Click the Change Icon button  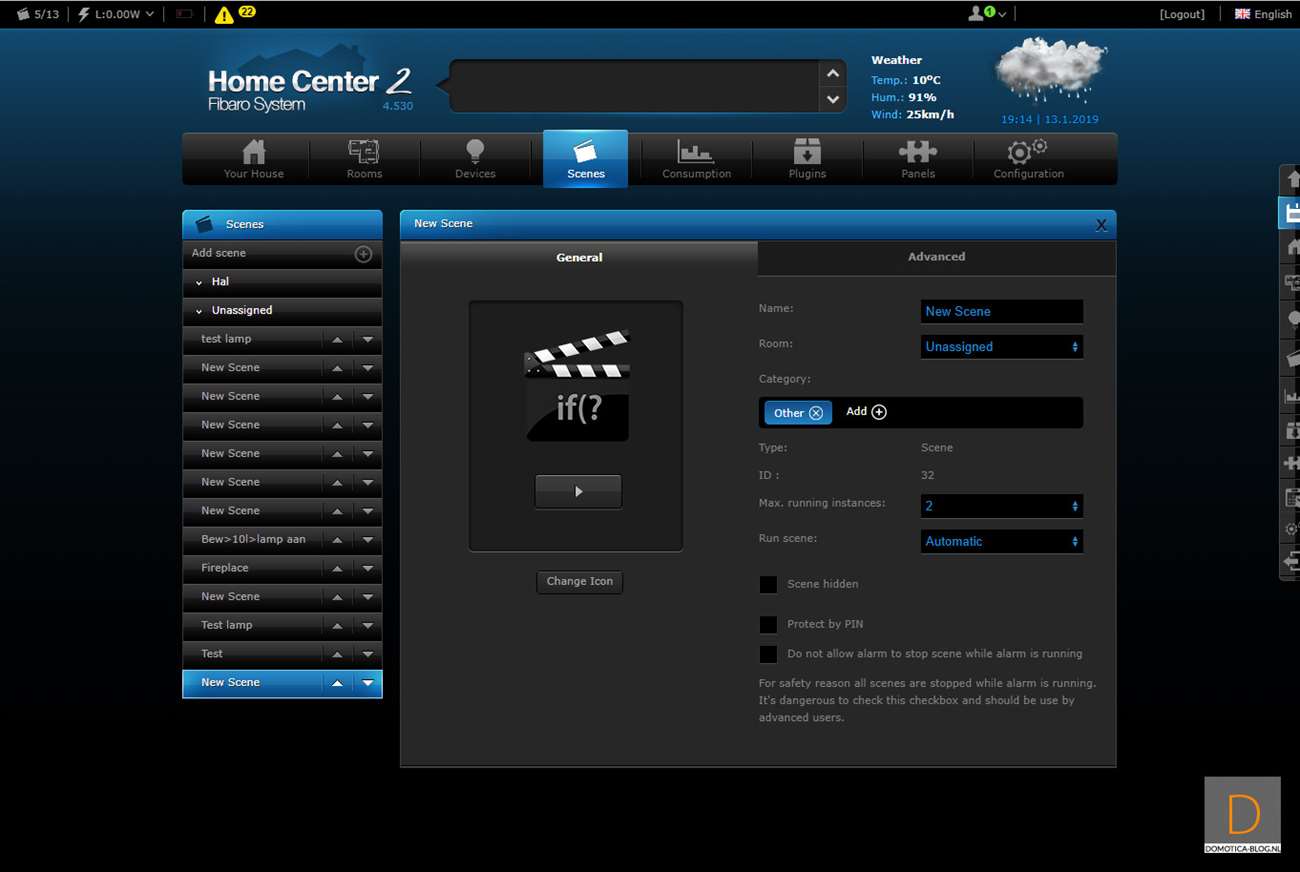point(580,581)
